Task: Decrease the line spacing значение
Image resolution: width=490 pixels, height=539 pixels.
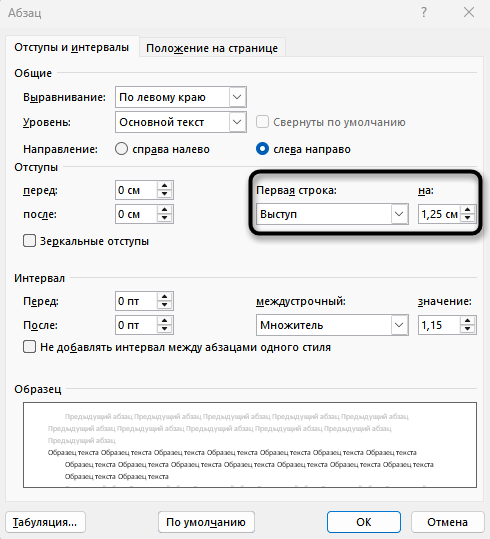Action: pyautogui.click(x=468, y=329)
